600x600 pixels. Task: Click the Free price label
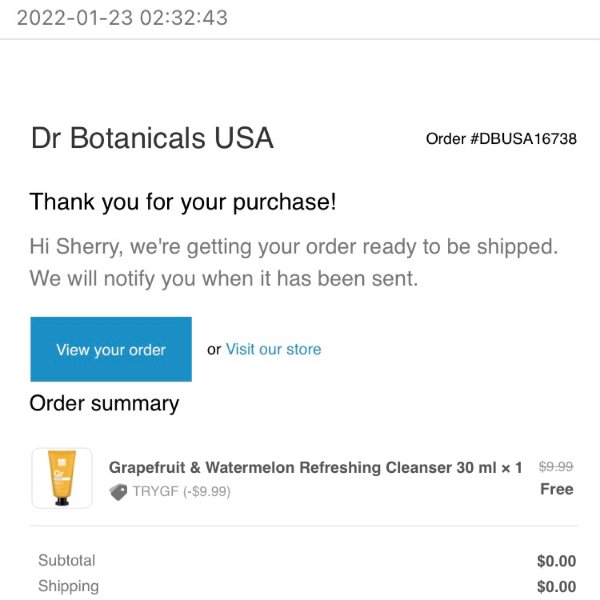[x=557, y=489]
